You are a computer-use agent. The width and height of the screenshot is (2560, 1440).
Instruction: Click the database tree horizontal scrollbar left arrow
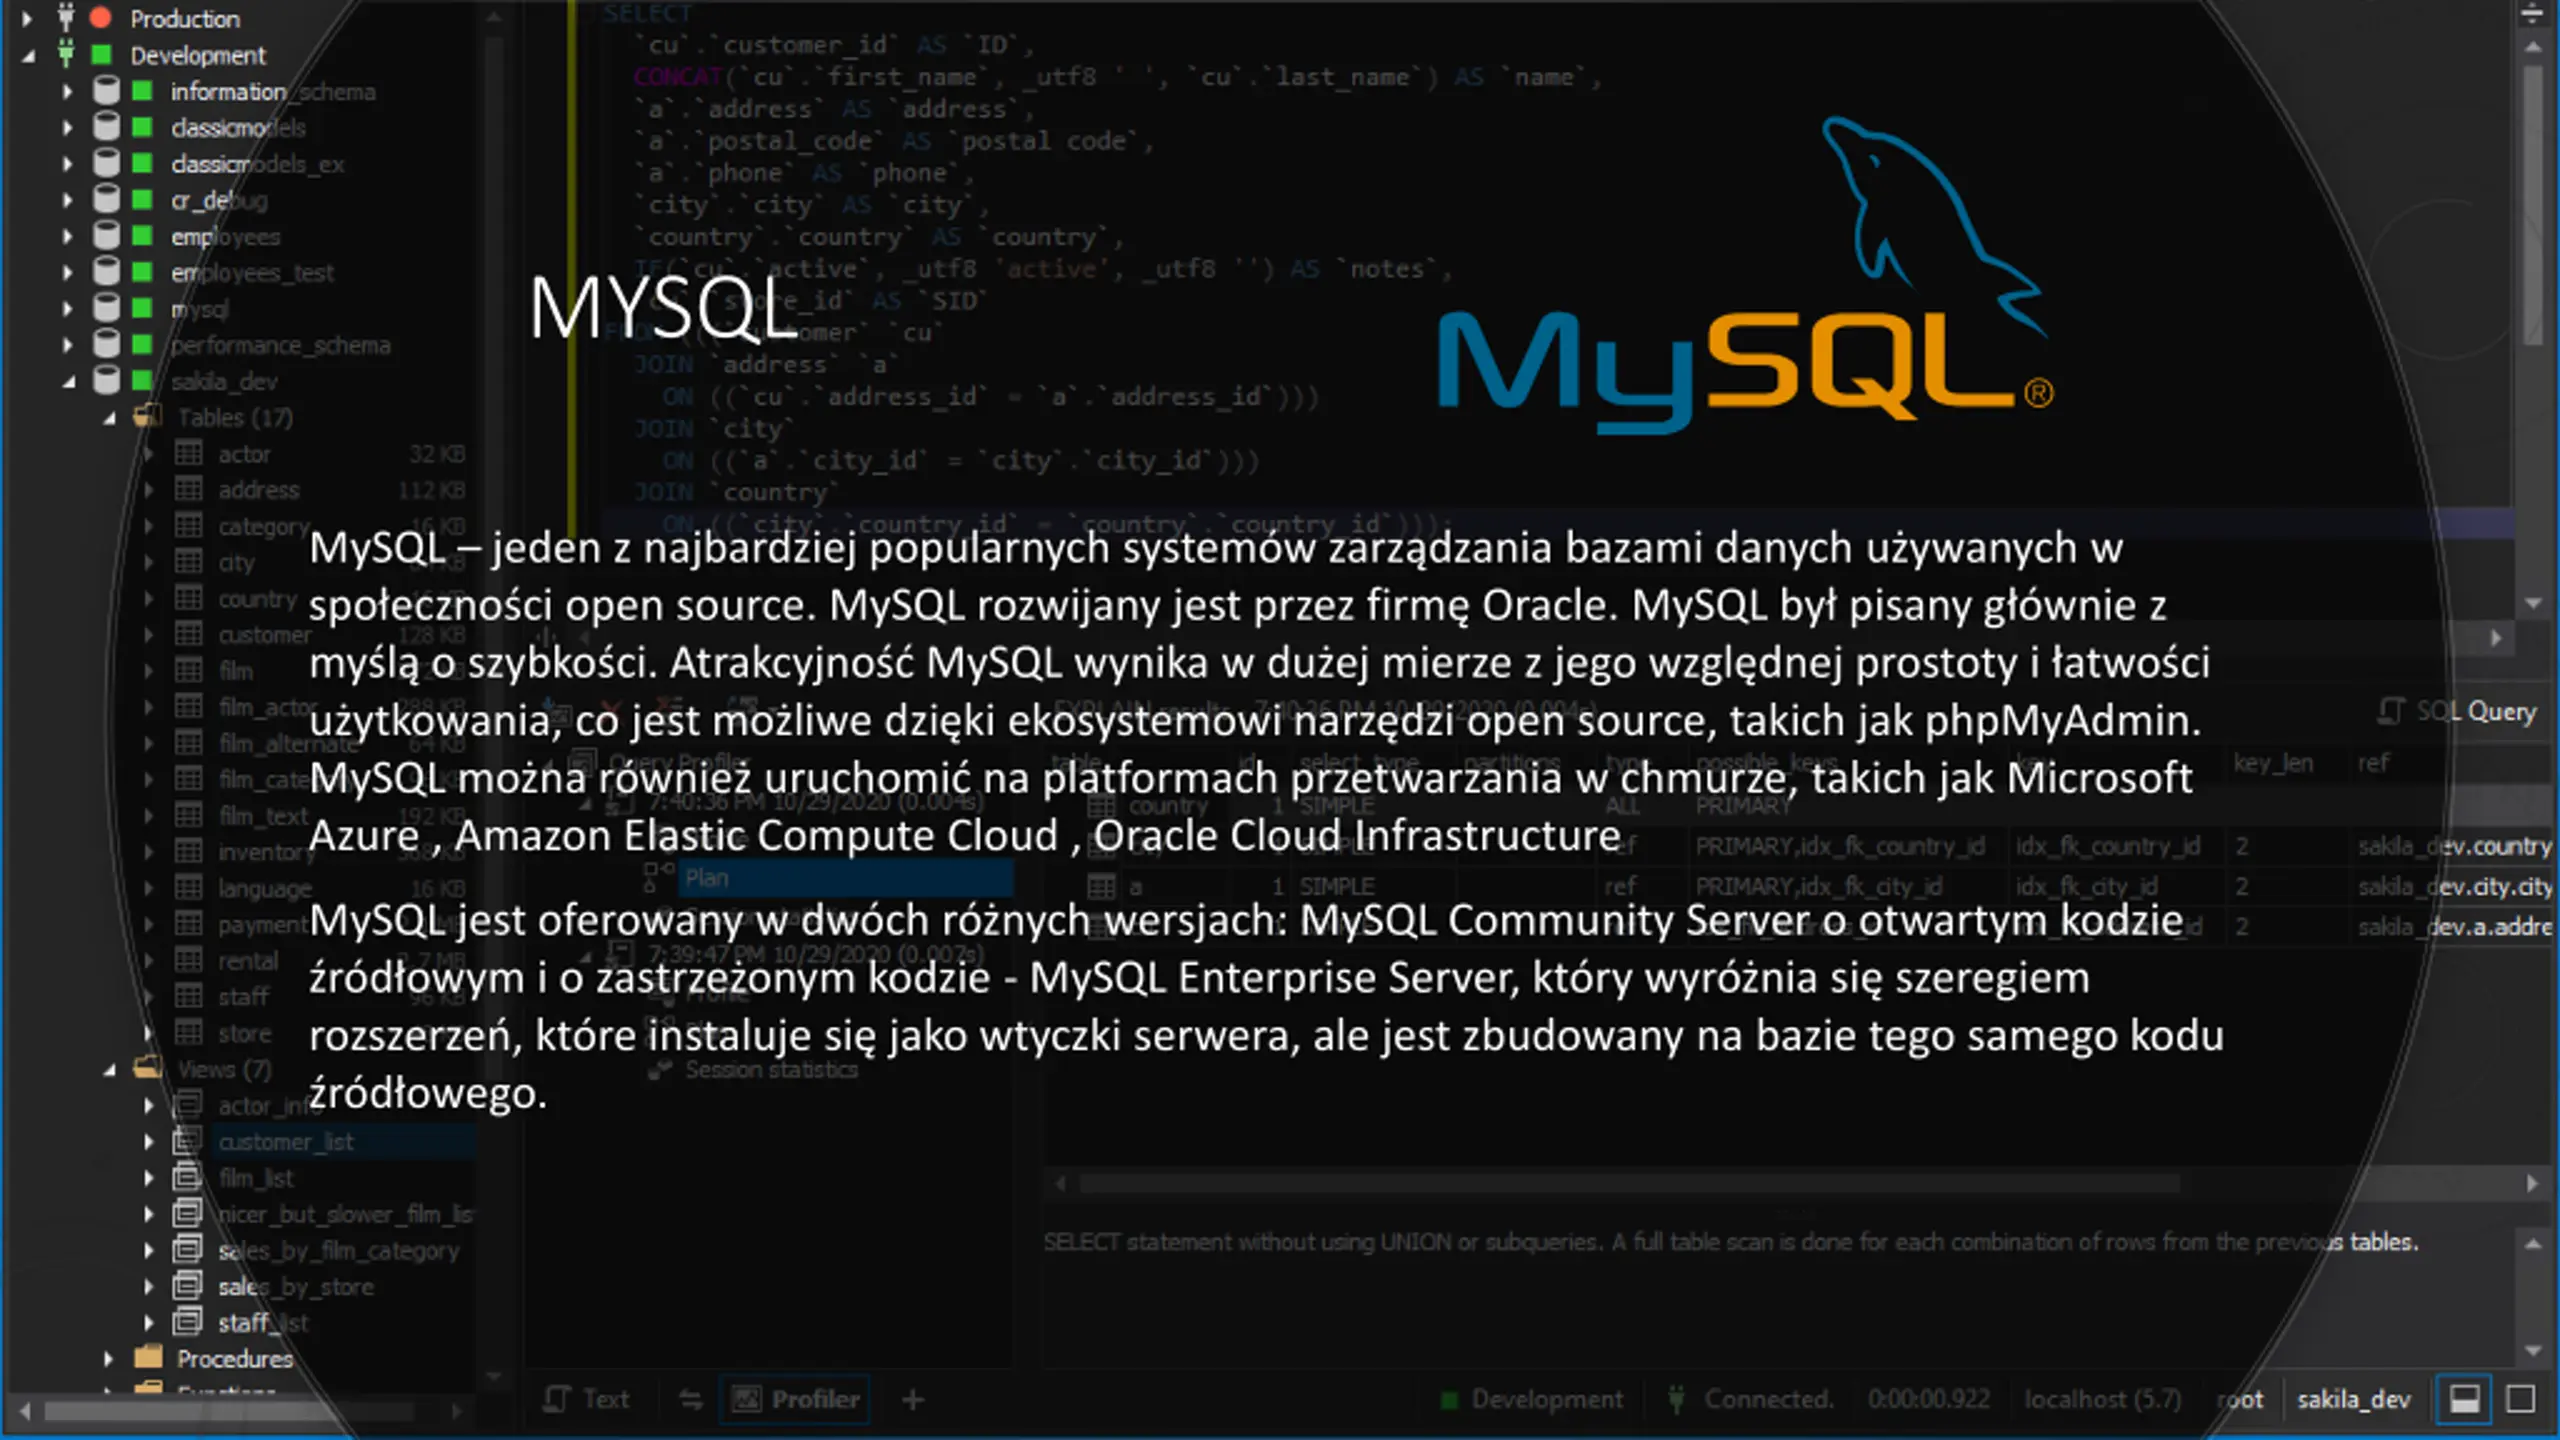pos(26,1411)
